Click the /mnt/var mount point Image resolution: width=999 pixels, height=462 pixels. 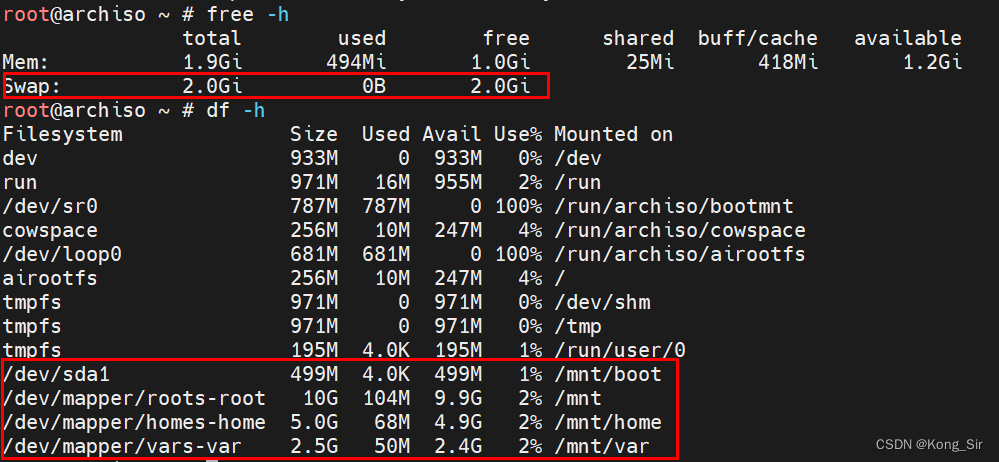601,447
